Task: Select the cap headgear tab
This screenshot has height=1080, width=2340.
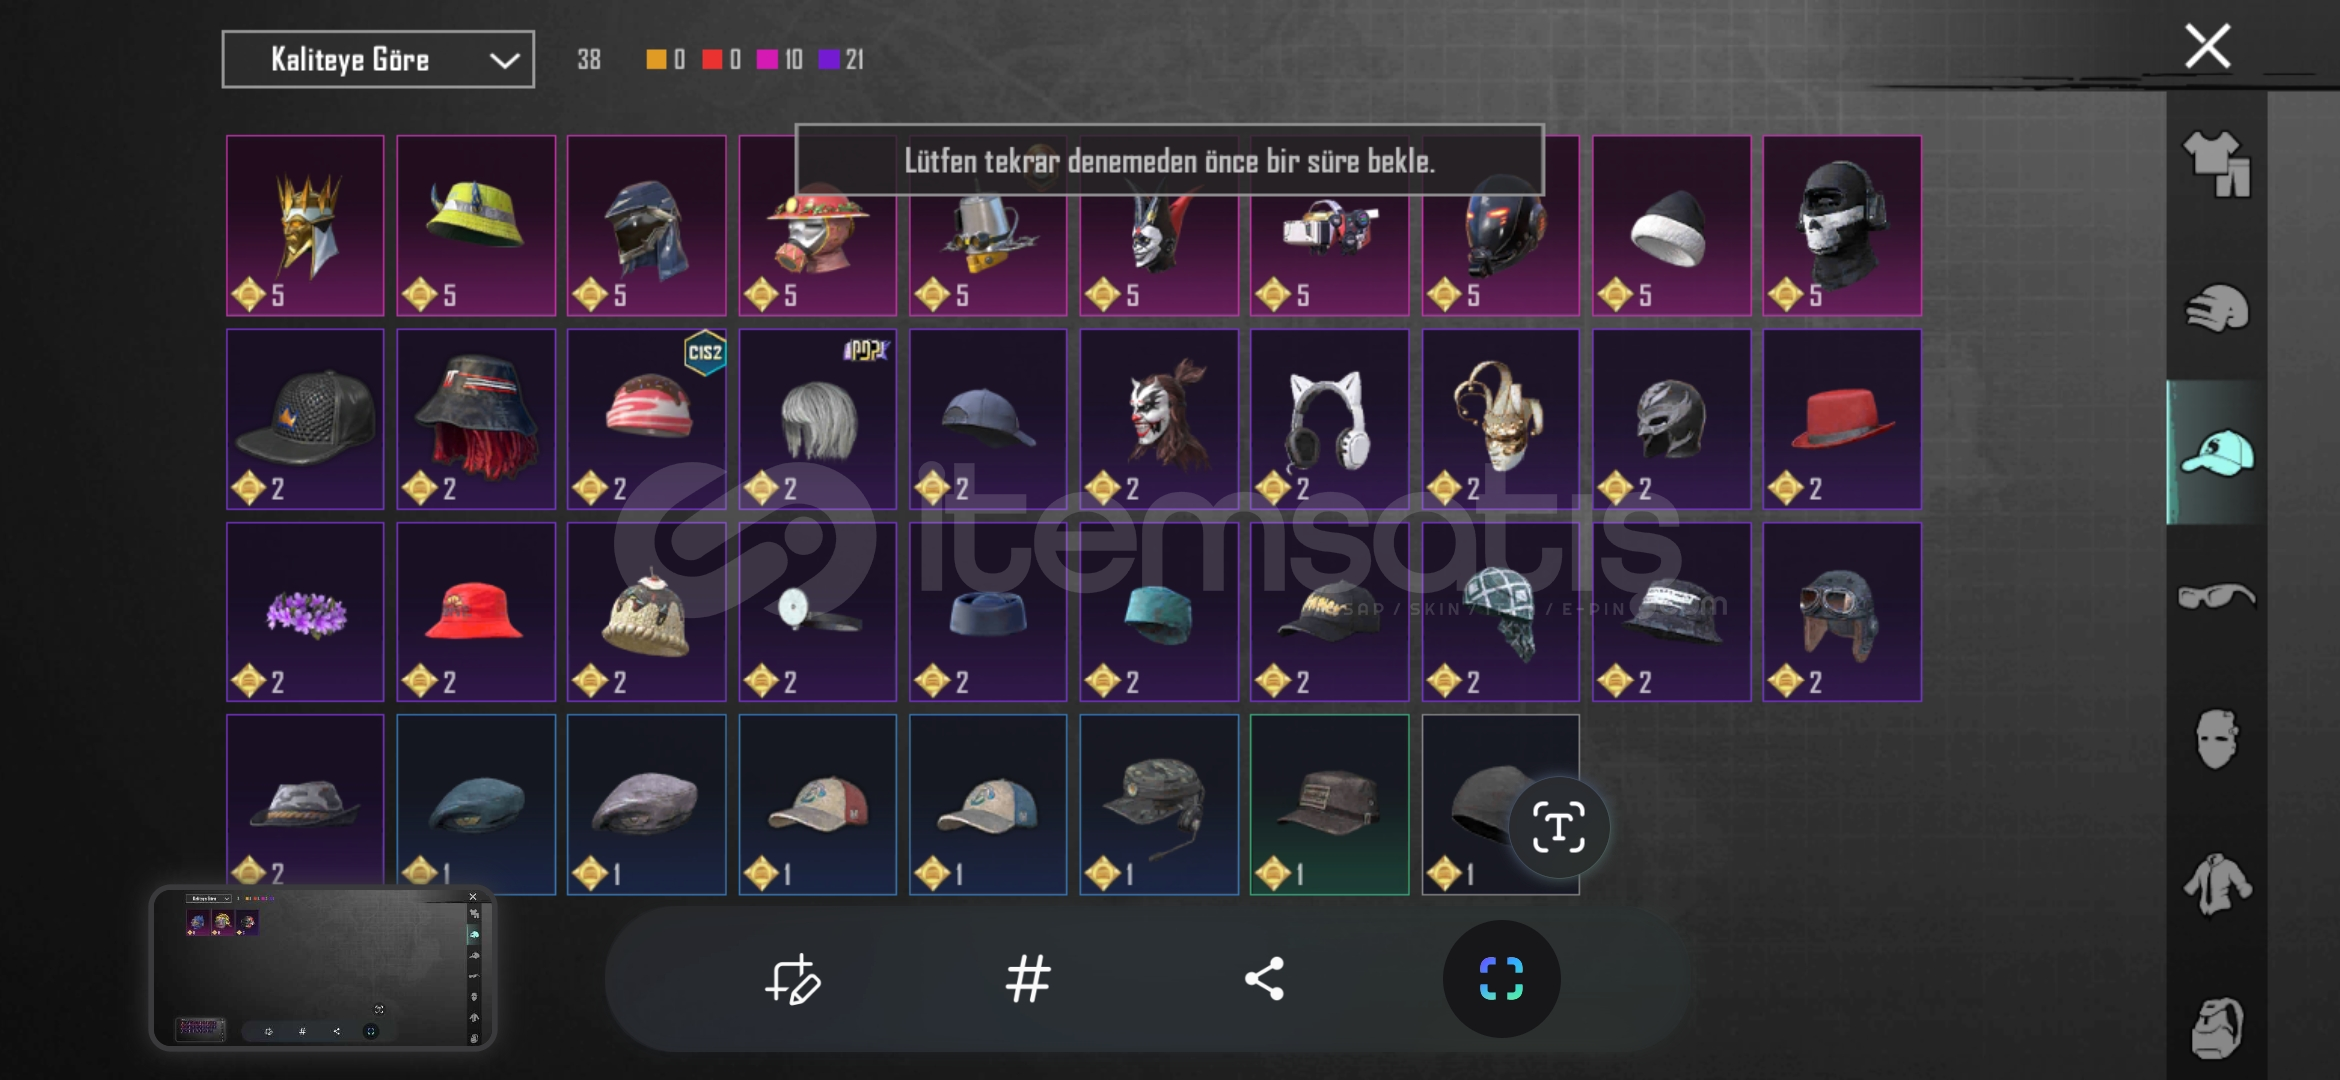Action: [x=2216, y=453]
